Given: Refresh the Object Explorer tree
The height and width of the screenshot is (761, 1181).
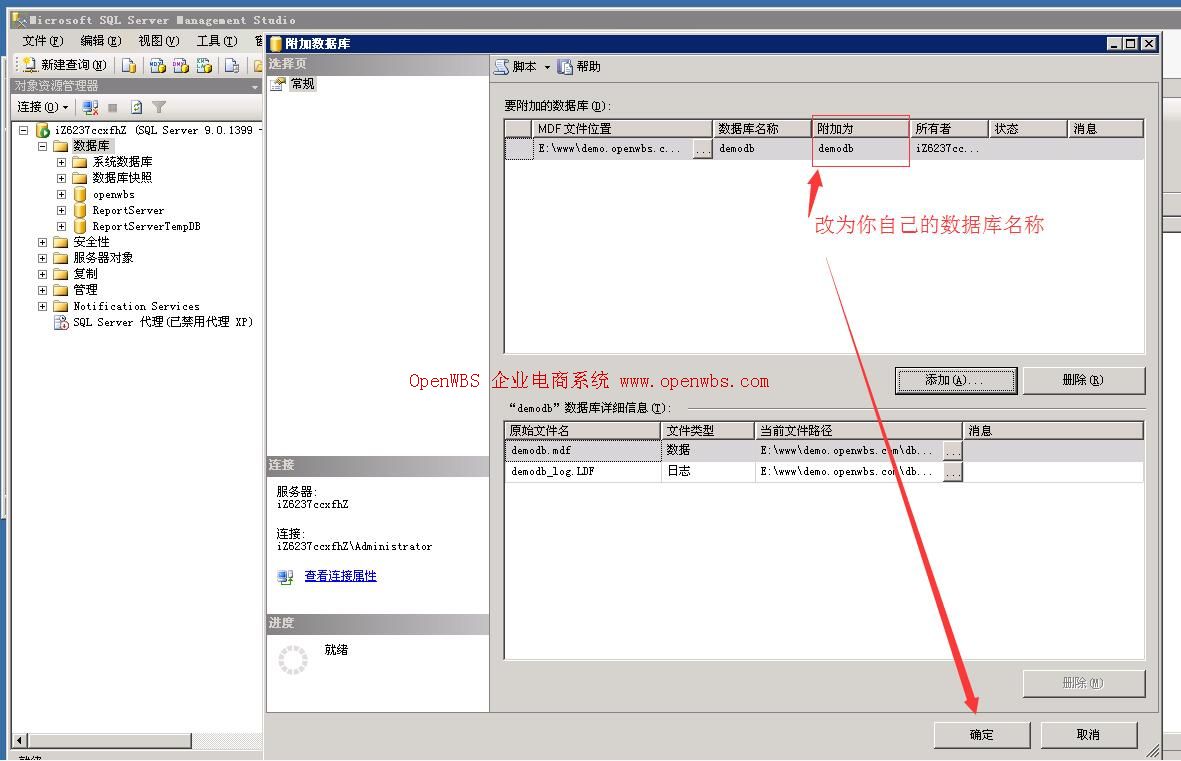Looking at the screenshot, I should pos(136,107).
